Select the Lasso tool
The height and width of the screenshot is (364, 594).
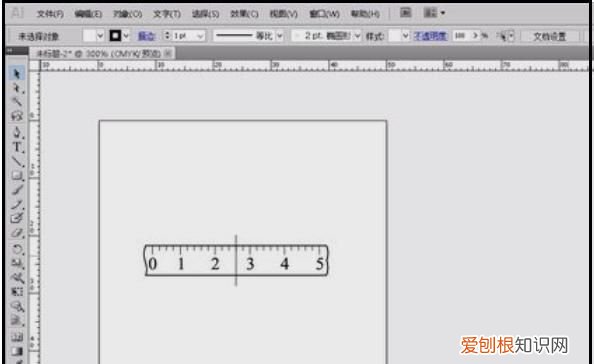[17, 116]
